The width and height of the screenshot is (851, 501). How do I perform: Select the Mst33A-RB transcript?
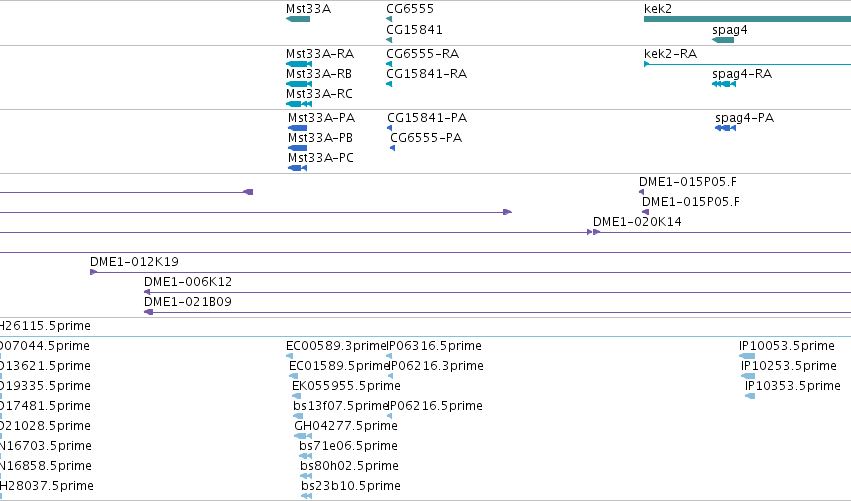coord(299,84)
